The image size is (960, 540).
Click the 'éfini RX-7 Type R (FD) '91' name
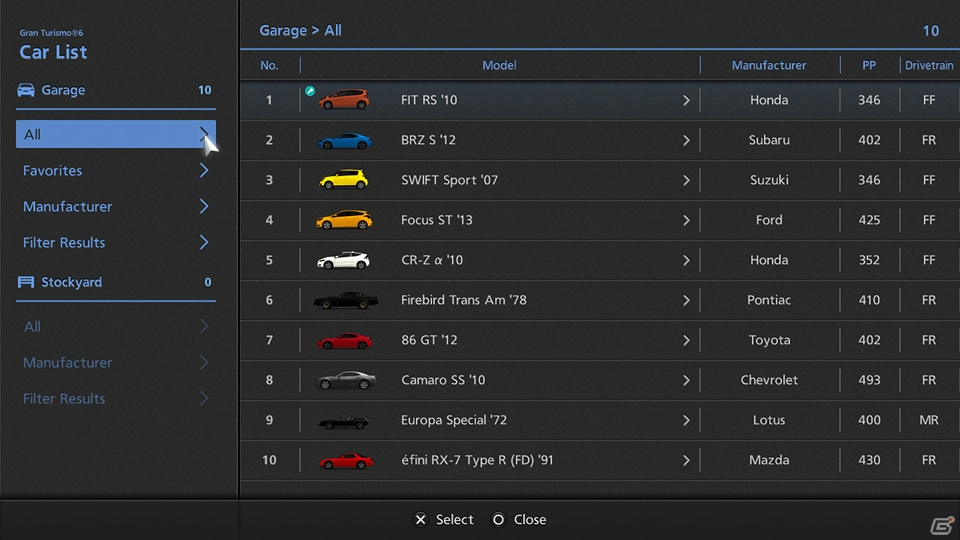click(477, 460)
